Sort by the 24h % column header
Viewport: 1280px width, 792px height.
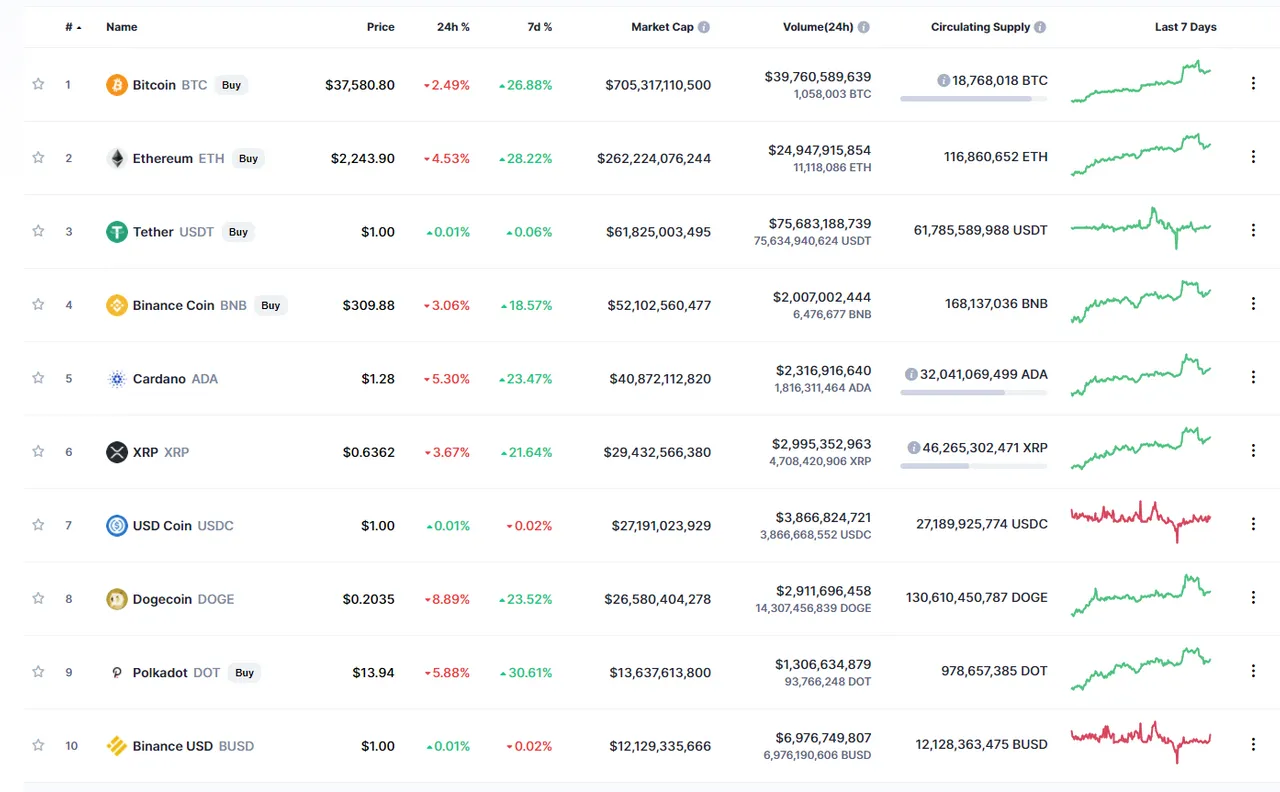tap(454, 27)
